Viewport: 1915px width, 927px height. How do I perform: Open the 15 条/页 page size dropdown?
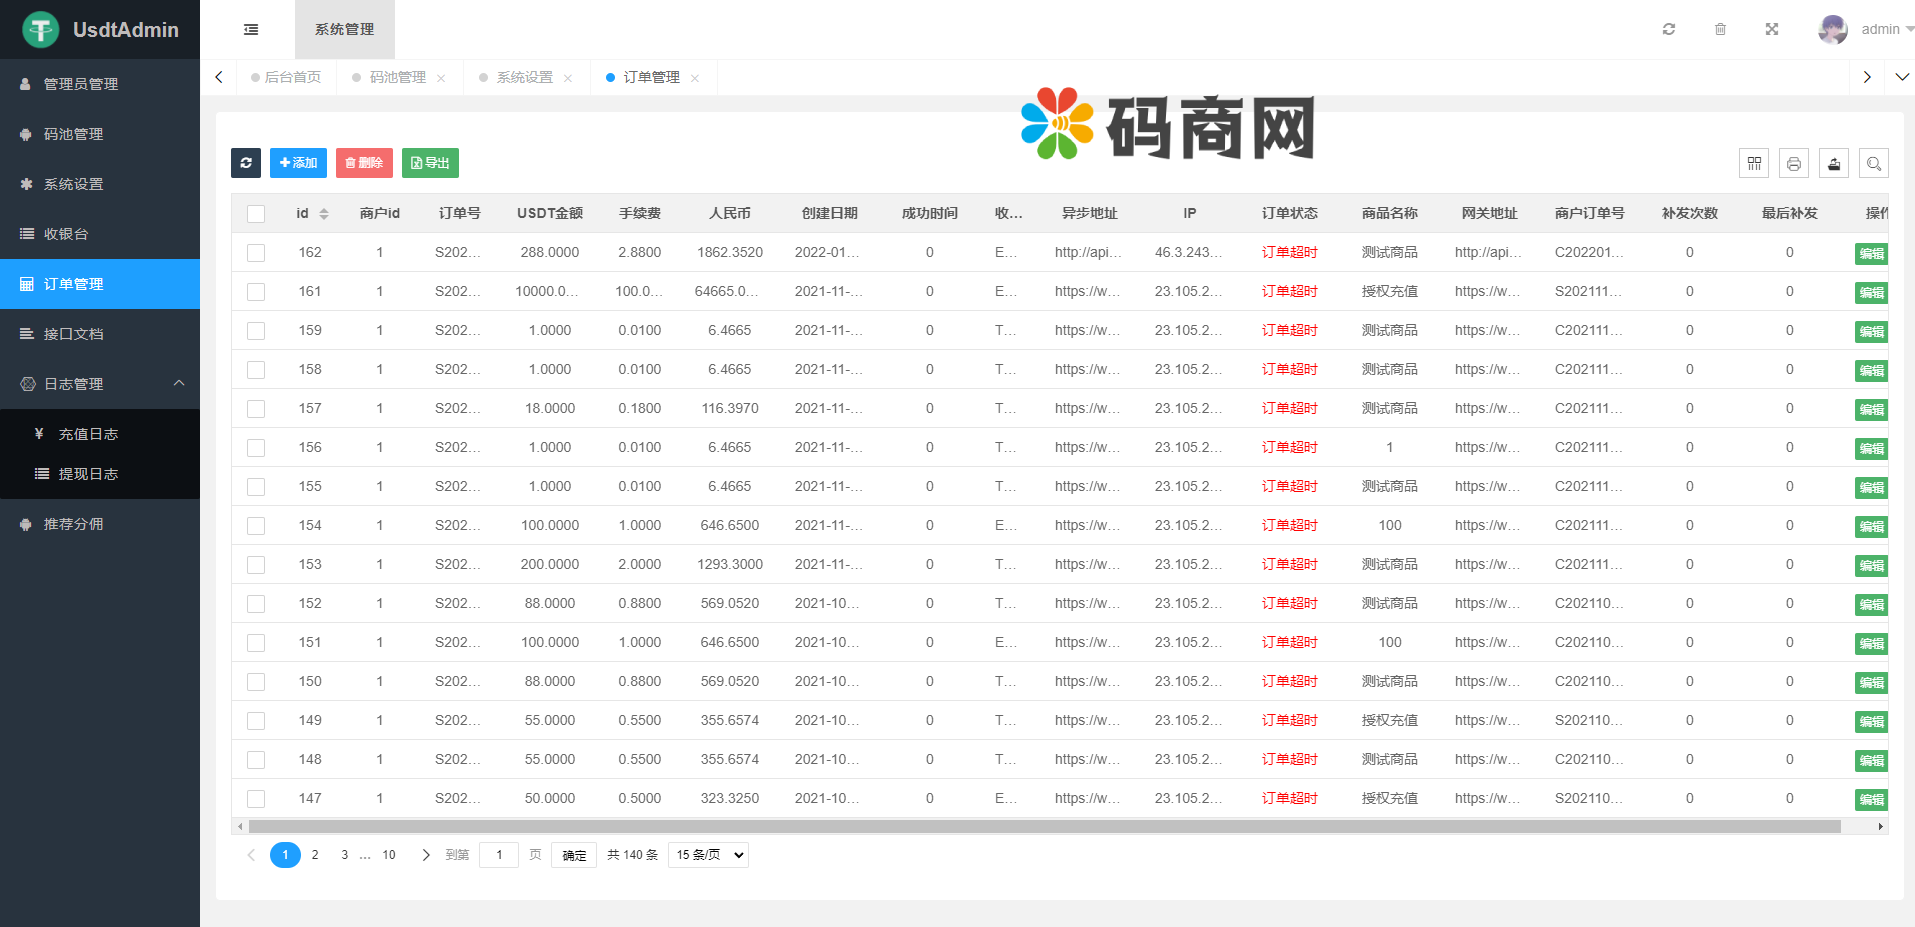[708, 855]
